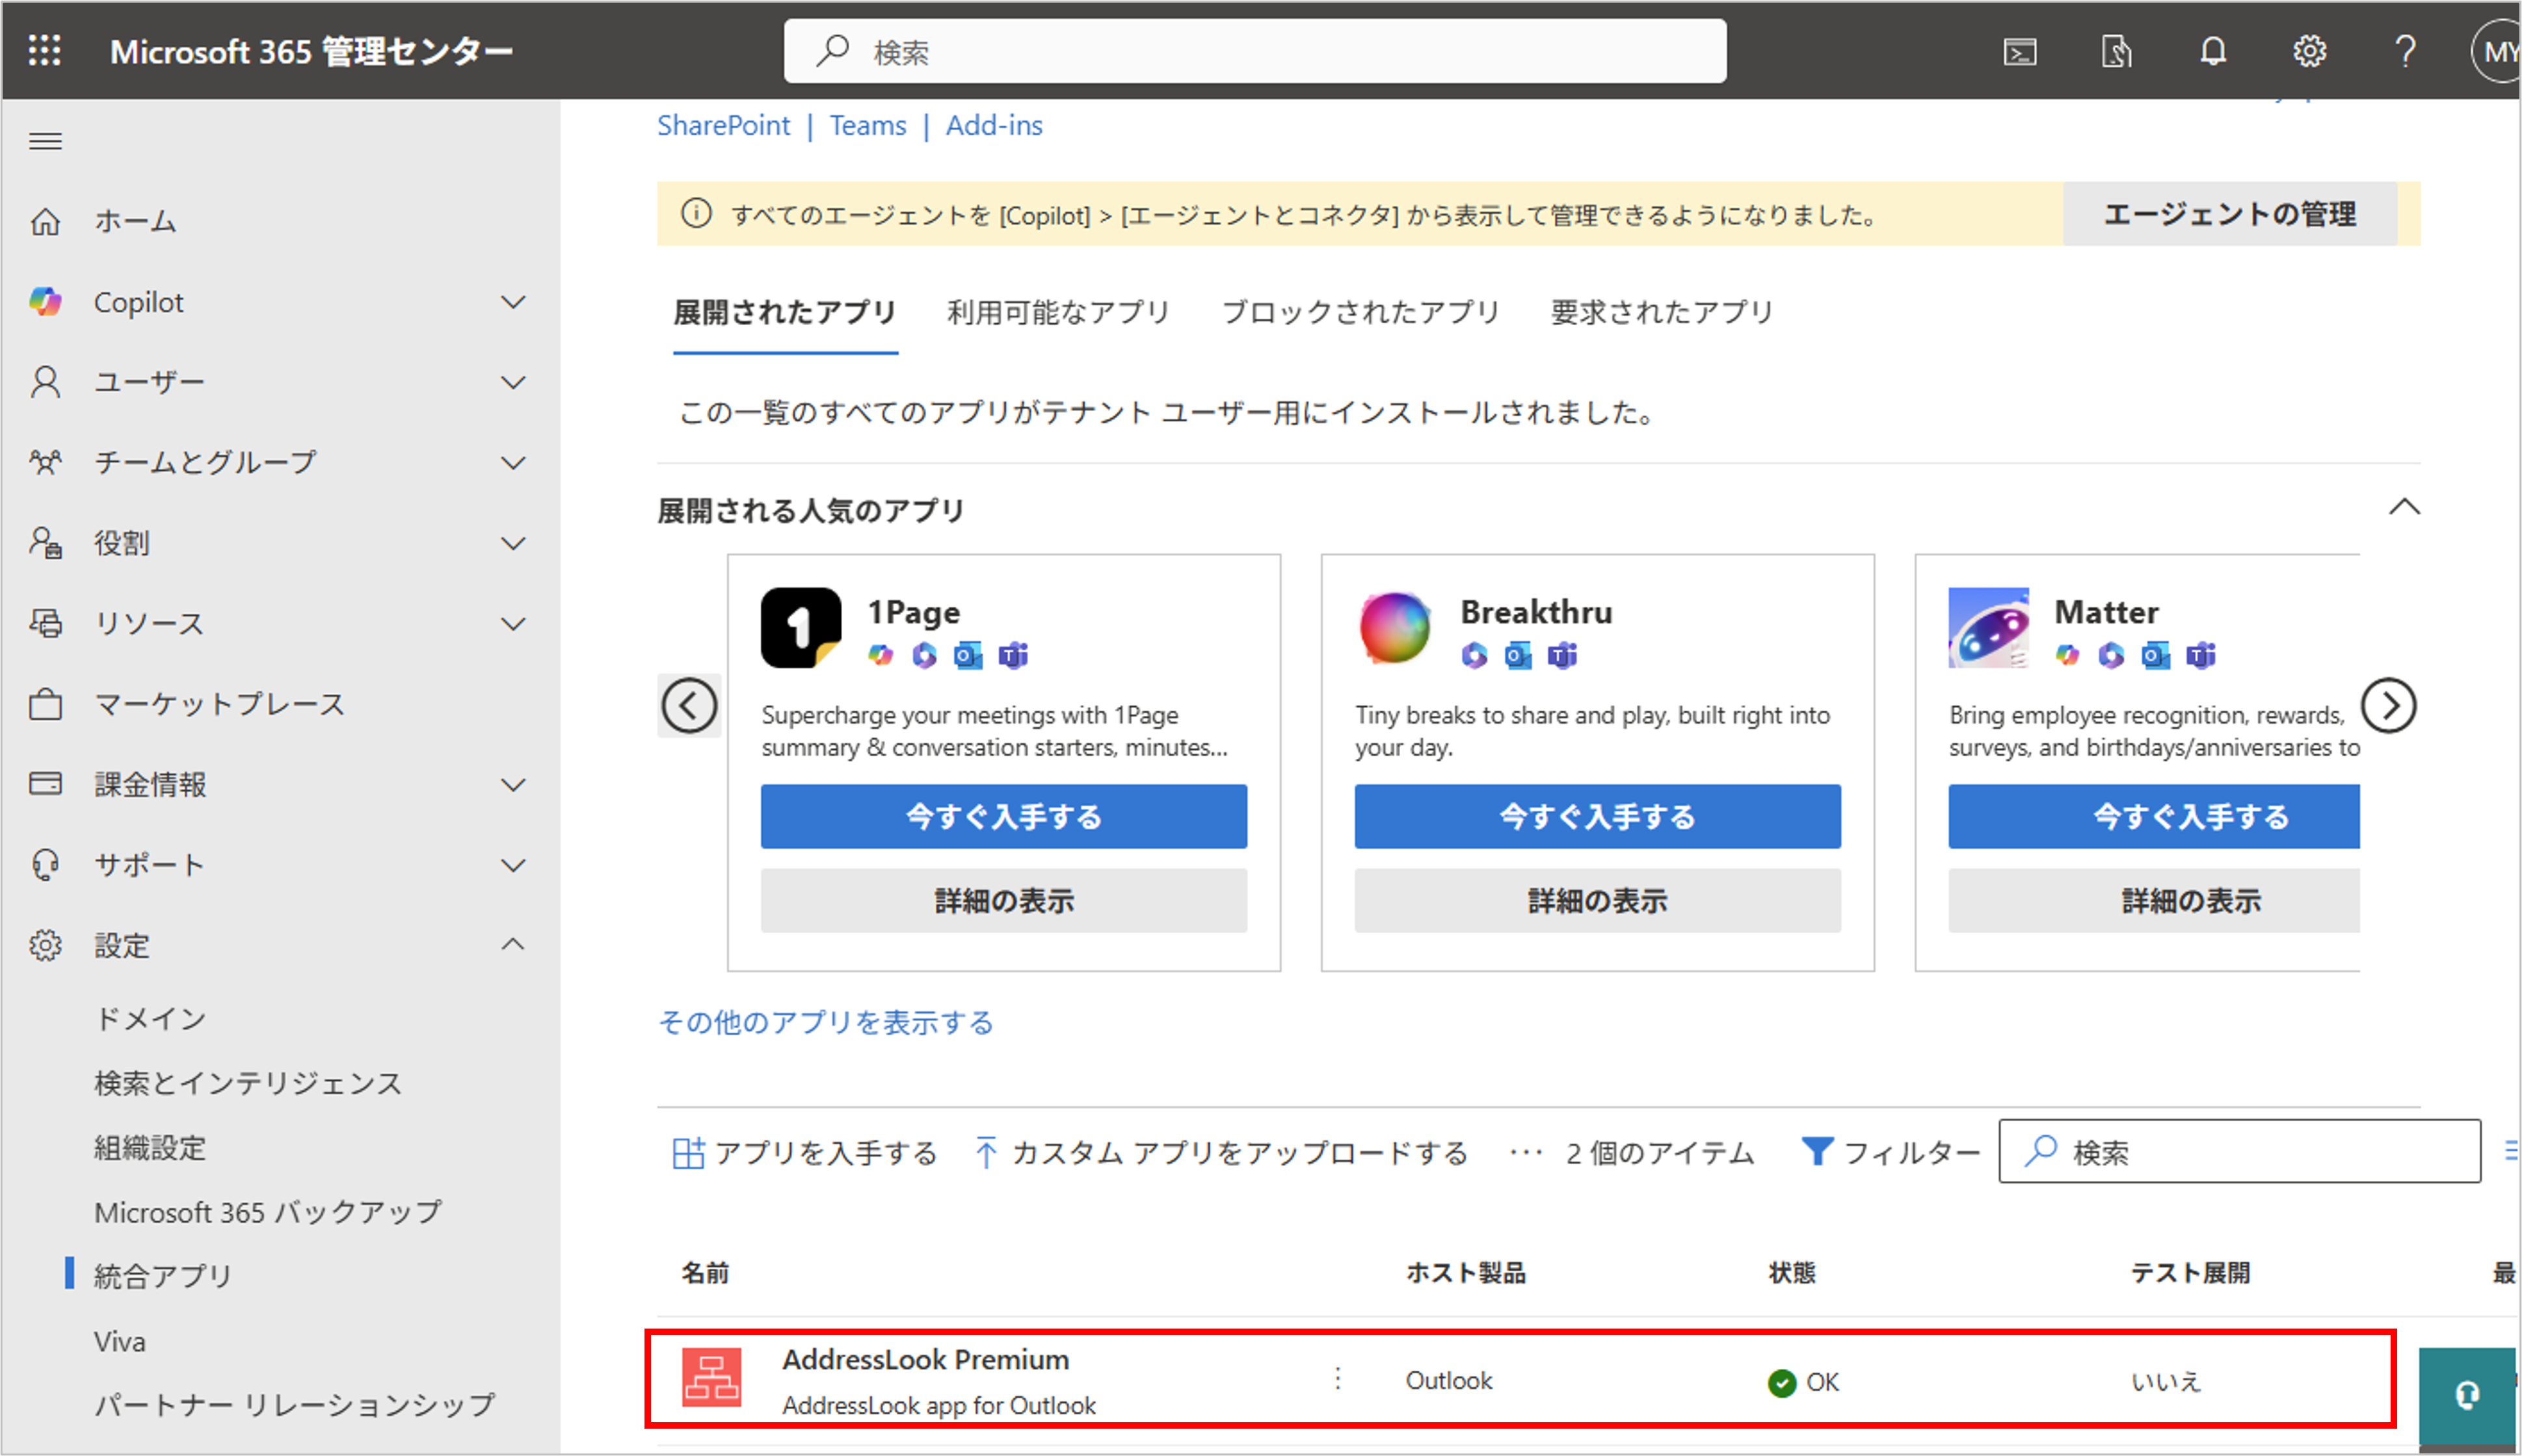The width and height of the screenshot is (2522, 1456).
Task: Open Cloud Shell terminal icon in header
Action: coord(2019,52)
